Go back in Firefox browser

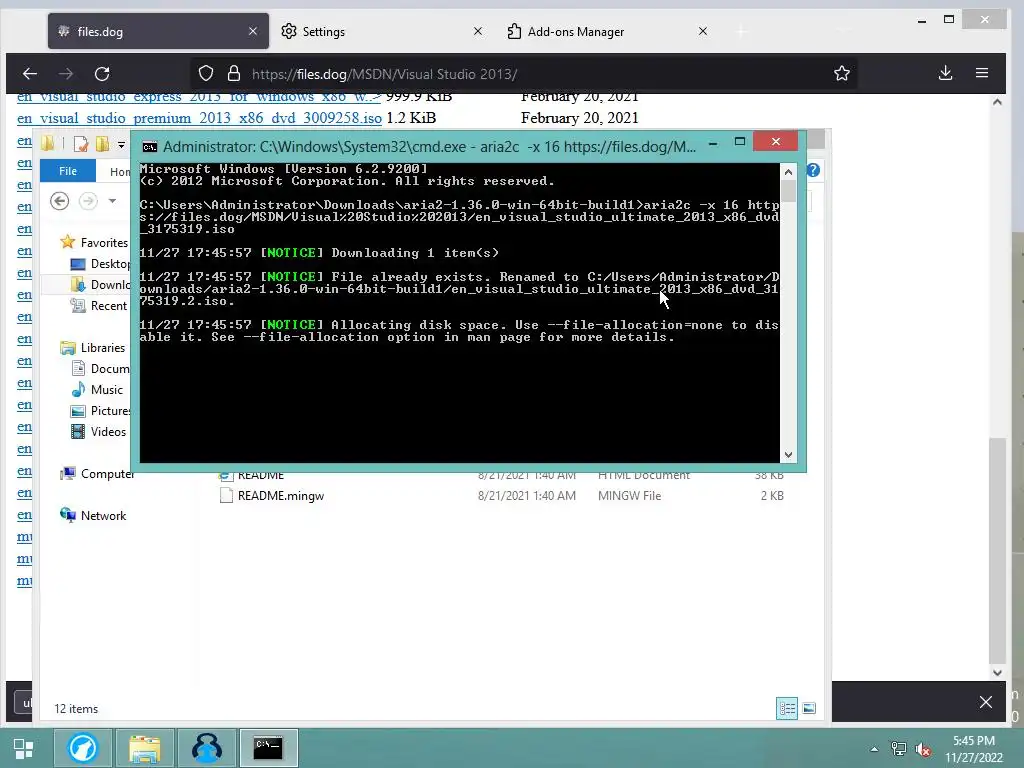[30, 74]
